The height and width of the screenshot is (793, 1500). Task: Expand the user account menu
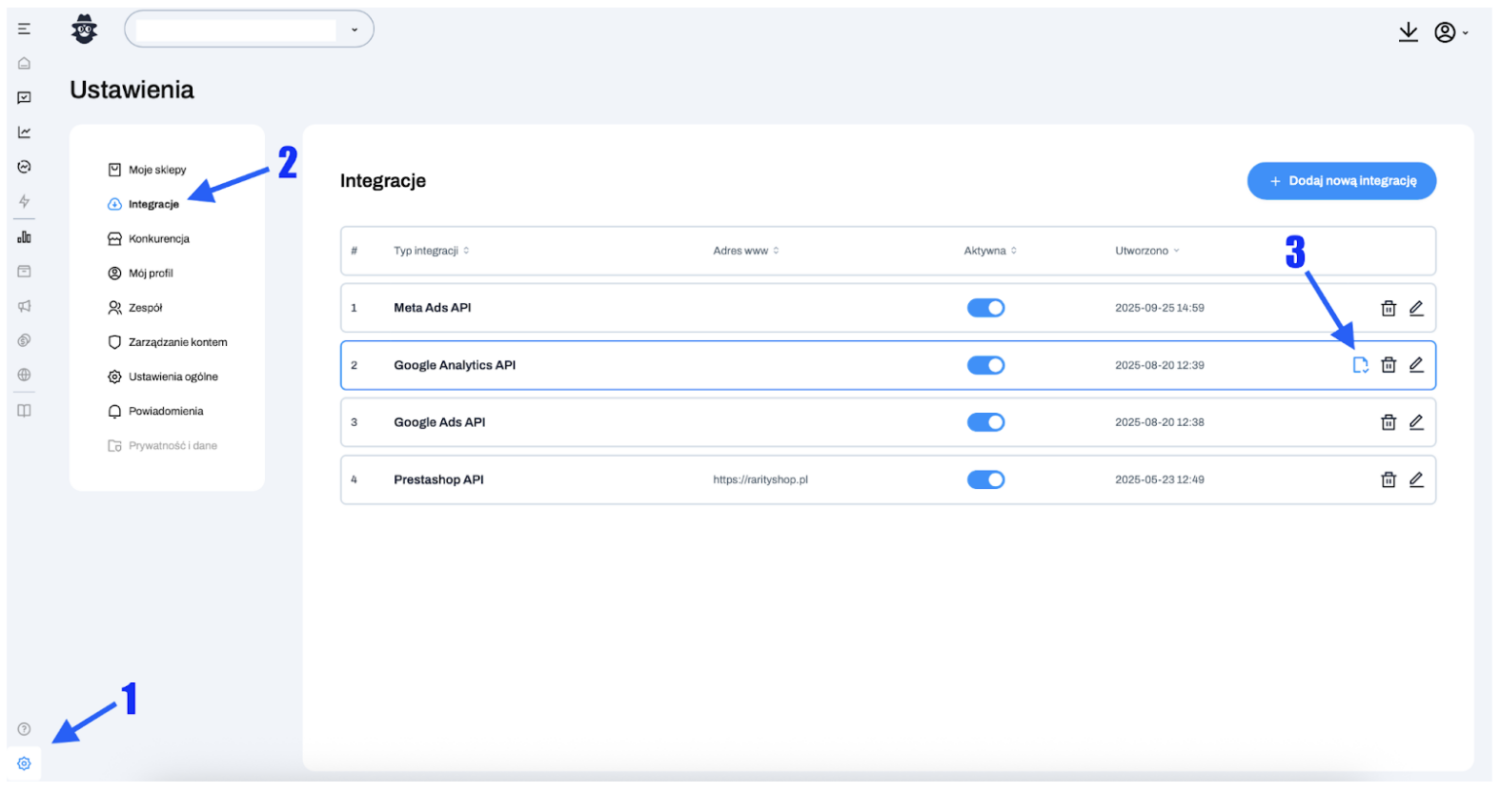tap(1450, 32)
